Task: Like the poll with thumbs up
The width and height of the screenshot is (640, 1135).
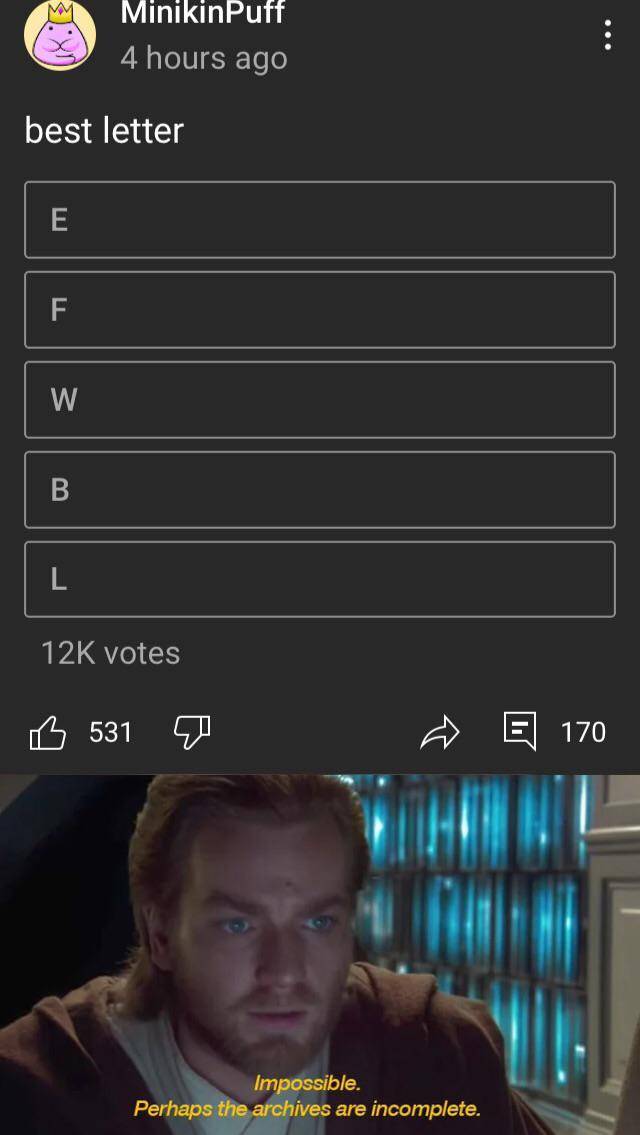Action: [x=47, y=732]
